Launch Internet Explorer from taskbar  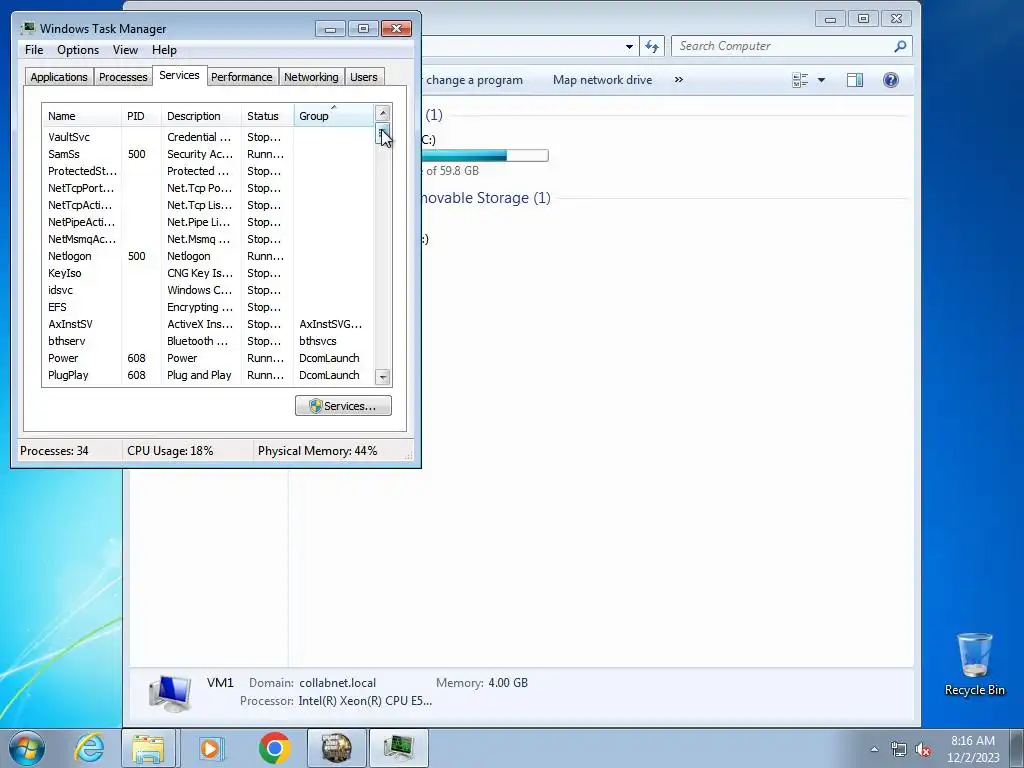click(88, 748)
